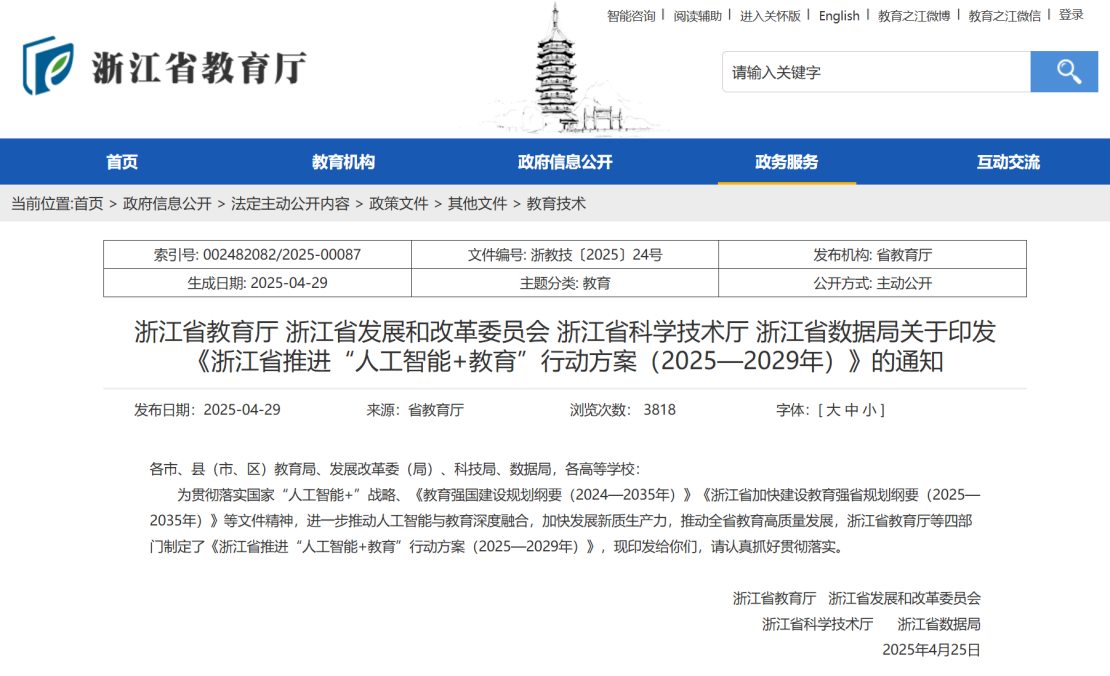Open 教育之江微博 link

pos(914,16)
